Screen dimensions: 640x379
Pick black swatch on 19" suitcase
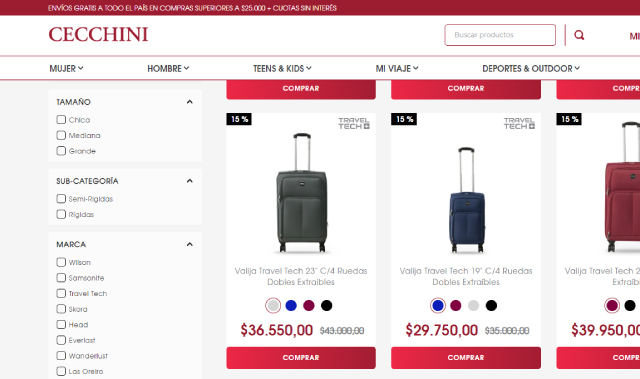click(491, 305)
